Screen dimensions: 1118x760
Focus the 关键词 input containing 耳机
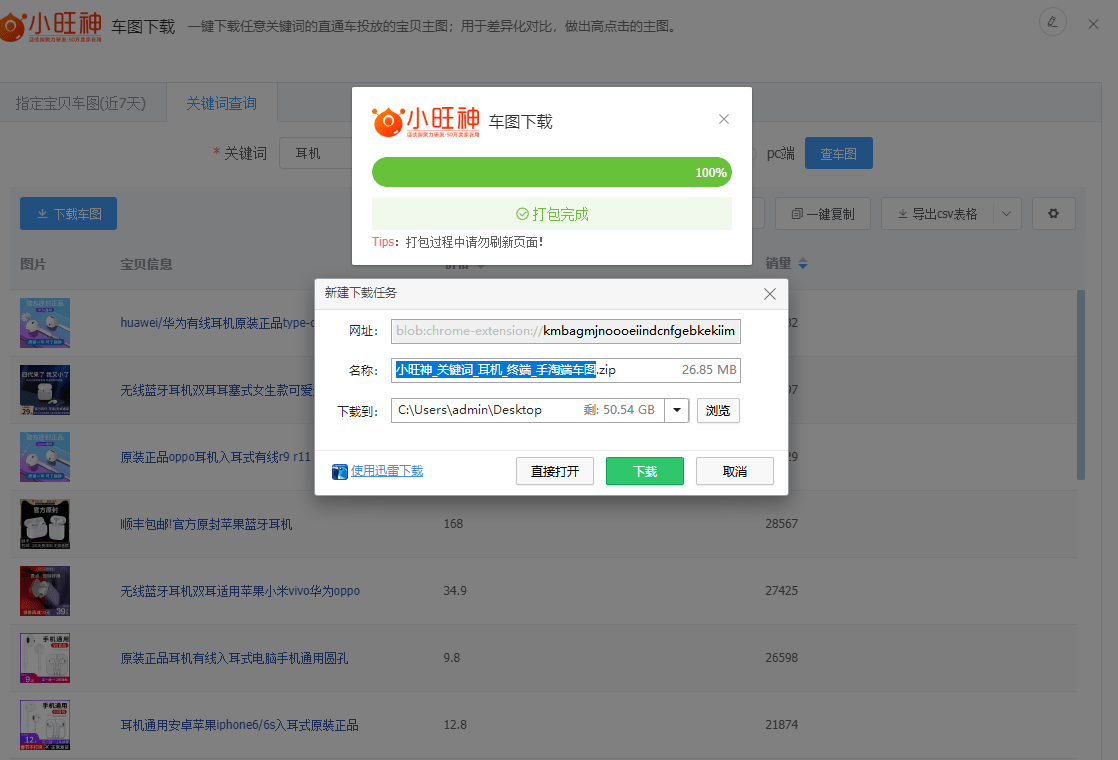315,153
